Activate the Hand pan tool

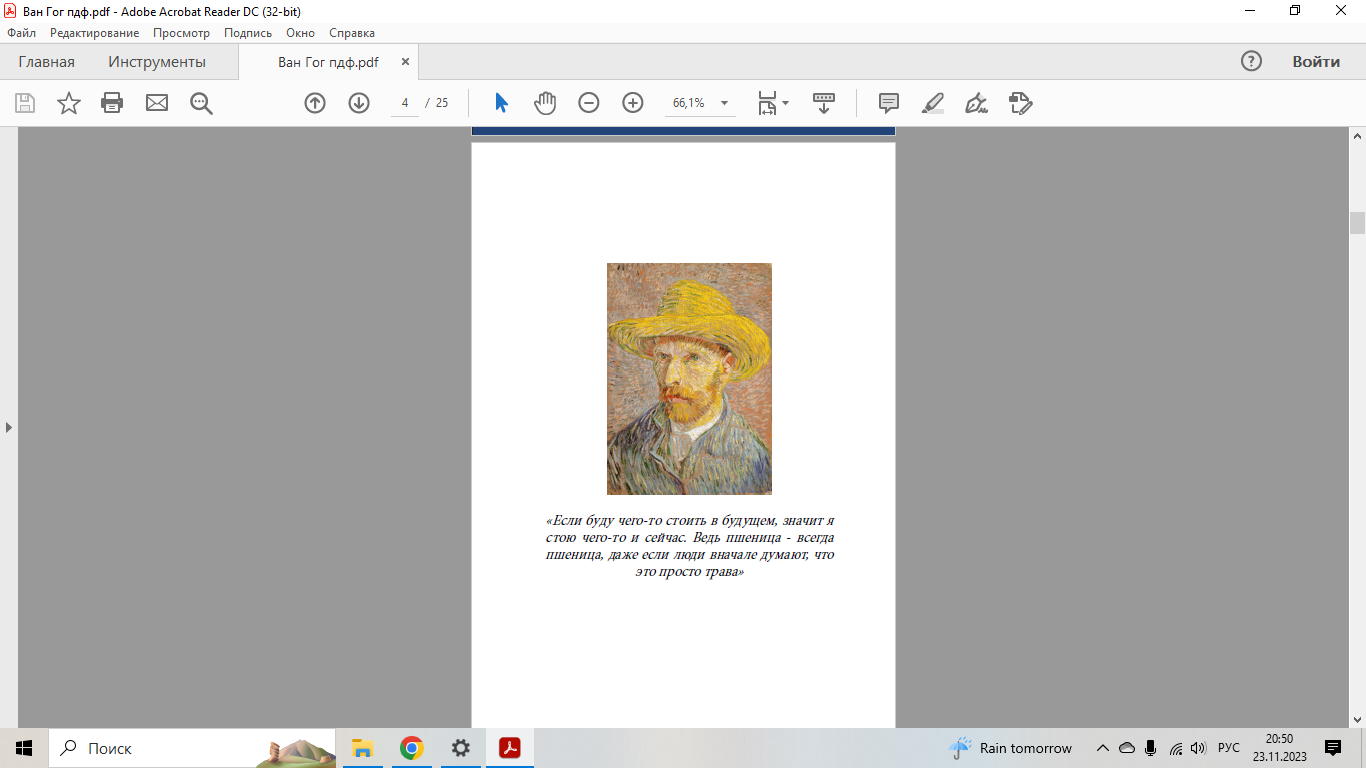click(x=545, y=103)
